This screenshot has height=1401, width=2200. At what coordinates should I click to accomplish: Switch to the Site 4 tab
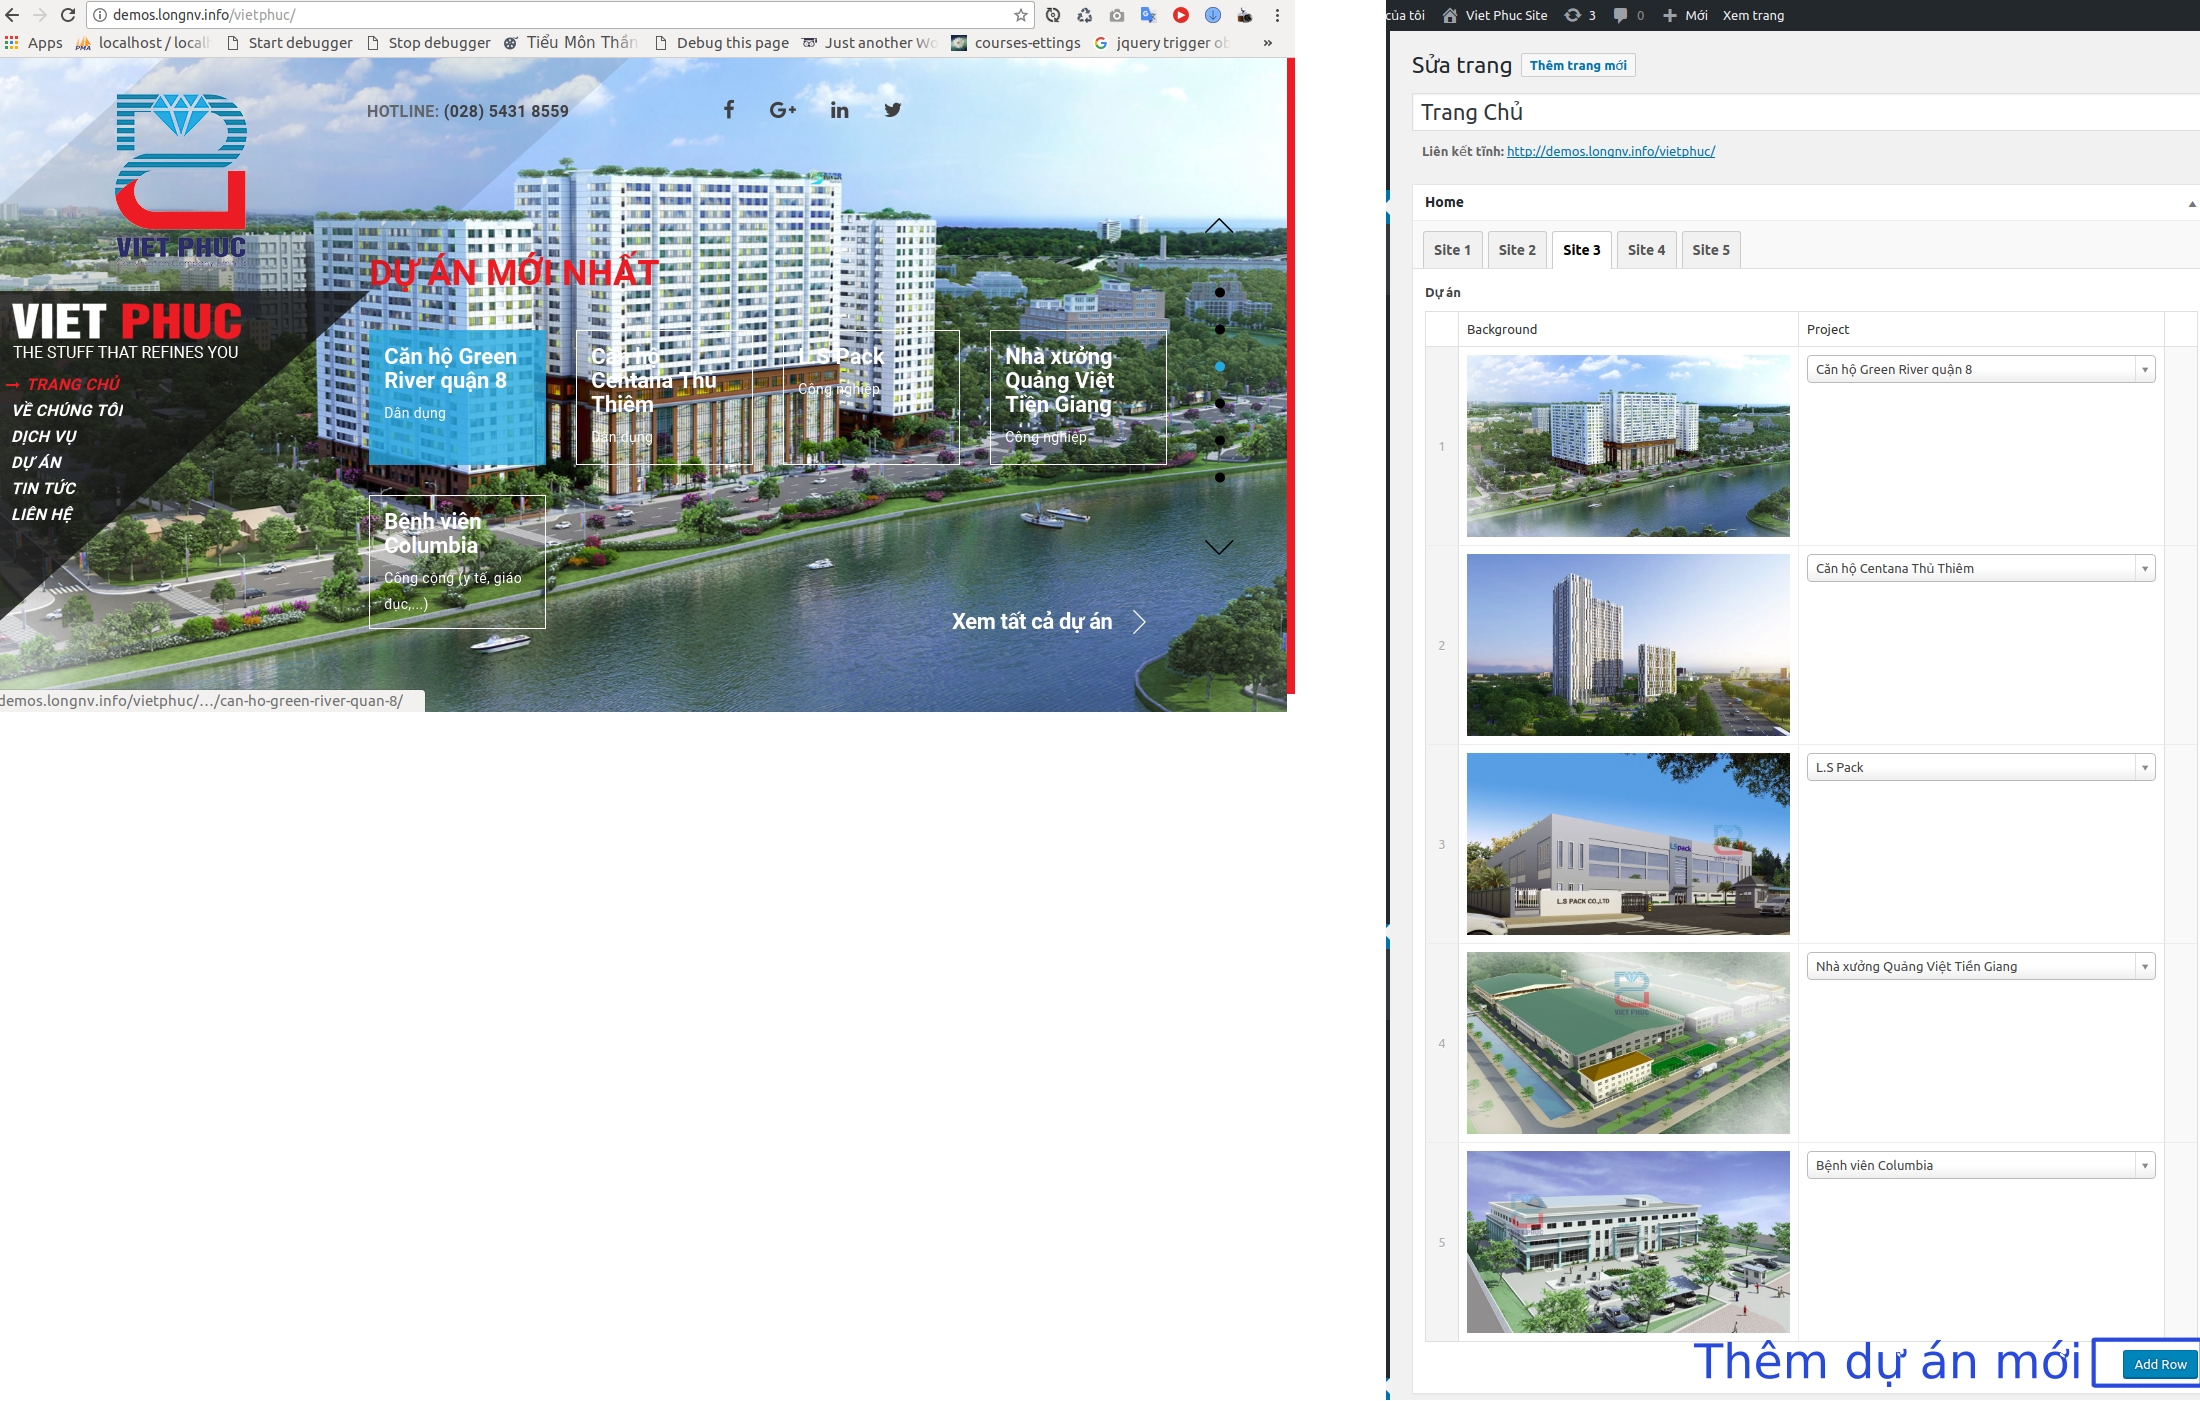point(1646,250)
